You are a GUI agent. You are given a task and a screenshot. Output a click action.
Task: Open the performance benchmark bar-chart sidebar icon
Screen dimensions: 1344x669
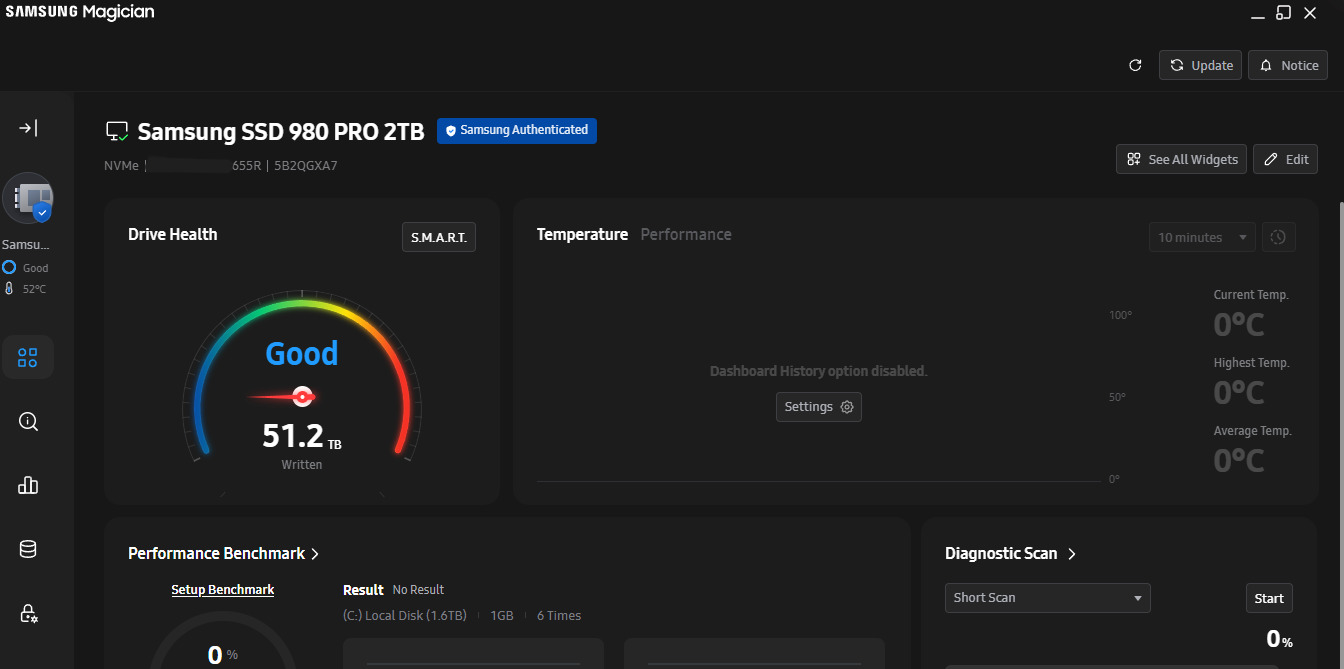coord(28,485)
